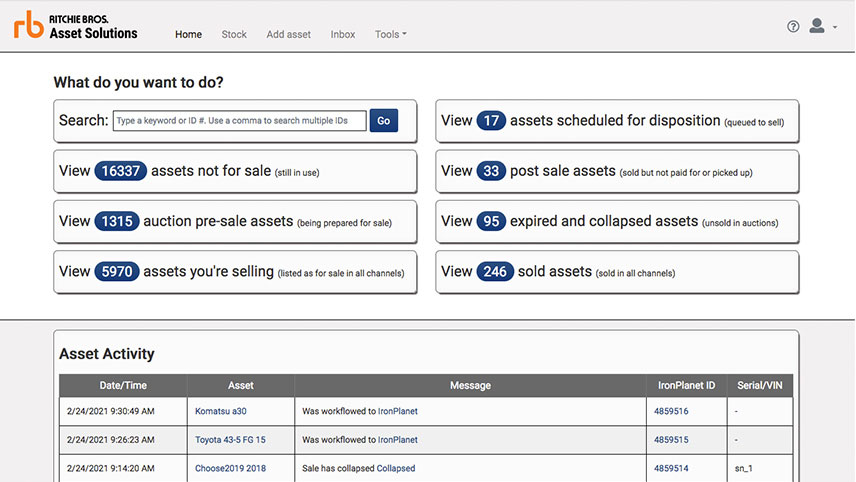Select the sn_1 serial cell
Image resolution: width=856 pixels, height=482 pixels.
click(759, 468)
